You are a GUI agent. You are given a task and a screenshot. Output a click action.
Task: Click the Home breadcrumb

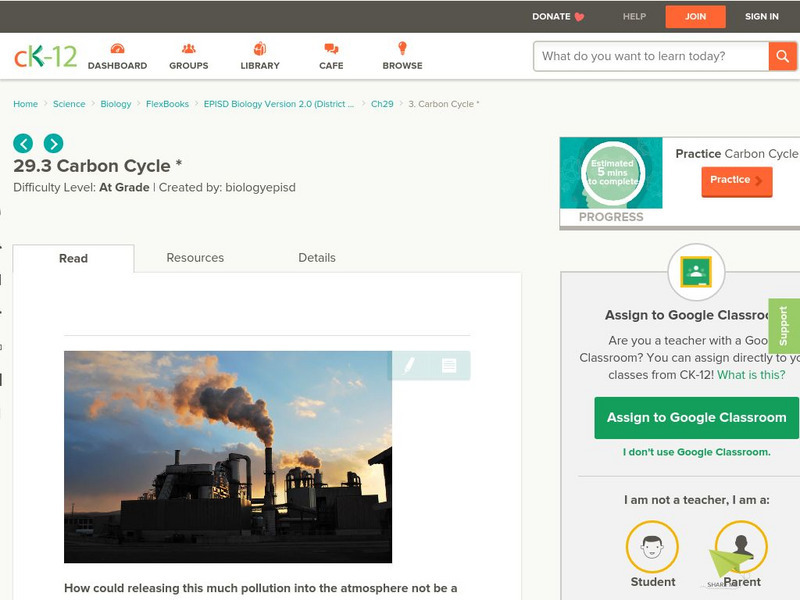(x=26, y=104)
